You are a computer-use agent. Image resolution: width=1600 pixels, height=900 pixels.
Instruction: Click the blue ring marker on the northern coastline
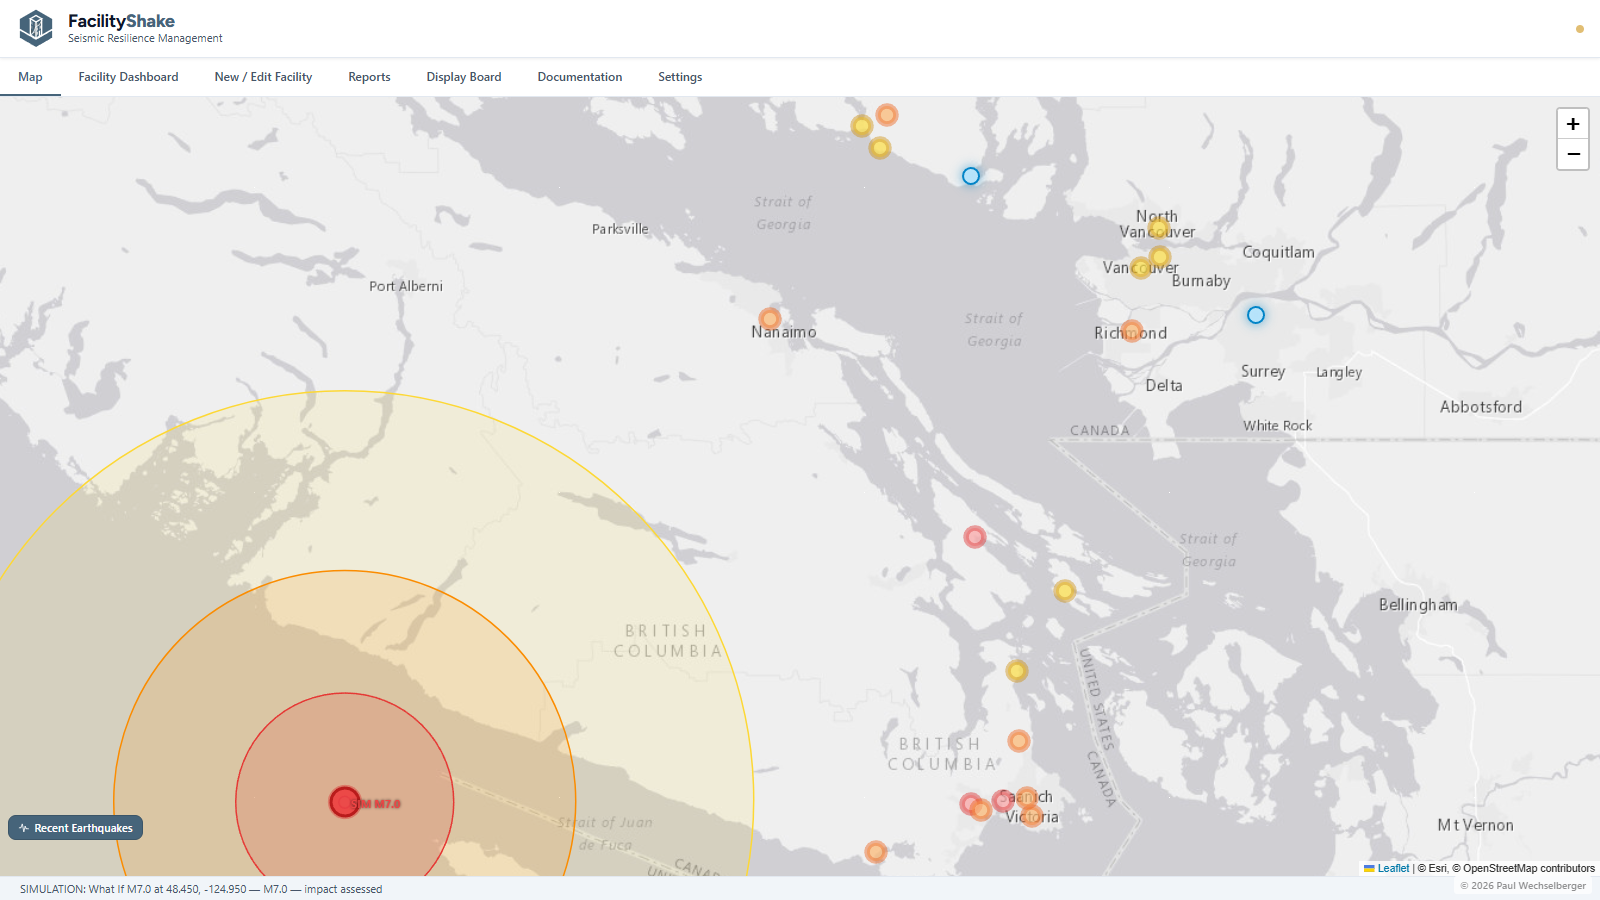point(971,176)
